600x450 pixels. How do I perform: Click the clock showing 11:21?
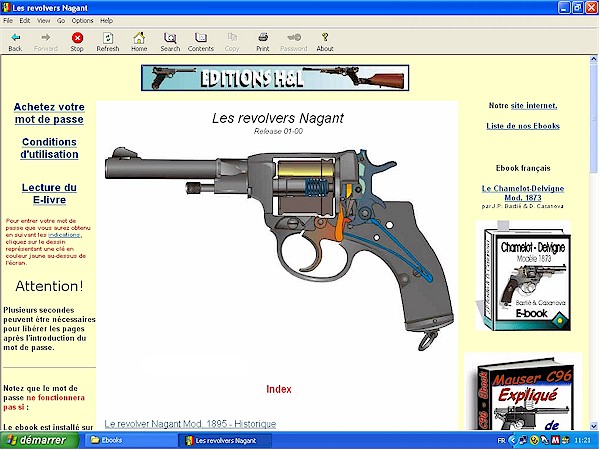click(582, 441)
